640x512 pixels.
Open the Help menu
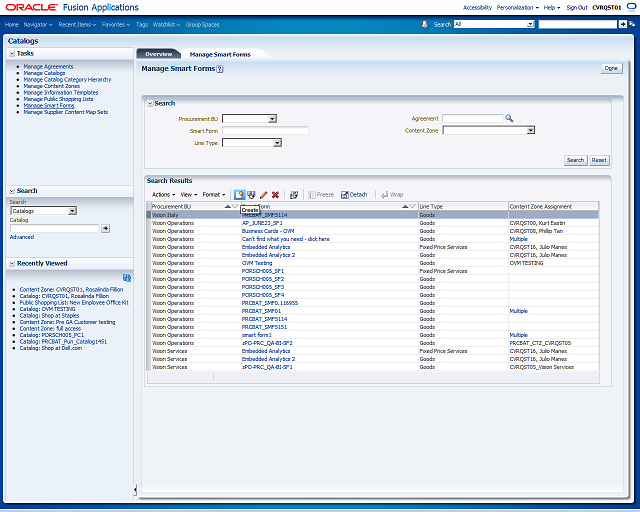pyautogui.click(x=551, y=7)
